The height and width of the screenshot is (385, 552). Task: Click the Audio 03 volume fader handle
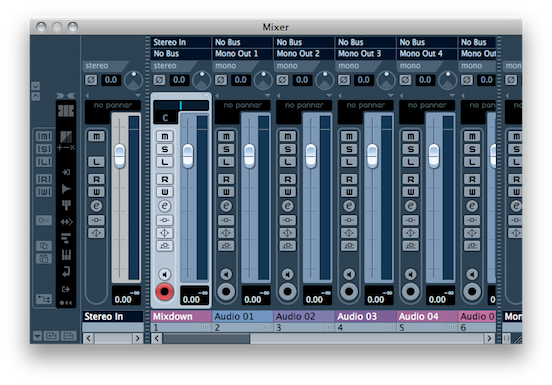click(372, 156)
